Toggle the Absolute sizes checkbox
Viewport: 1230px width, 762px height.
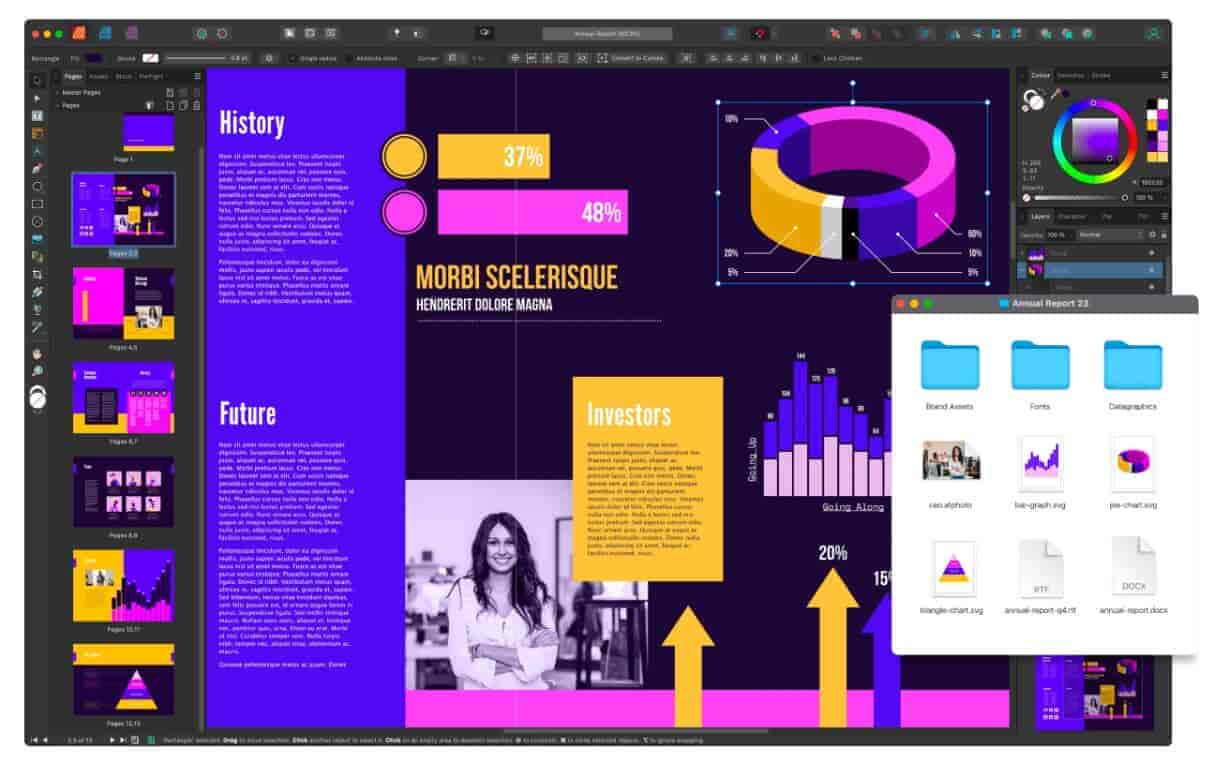(x=349, y=58)
